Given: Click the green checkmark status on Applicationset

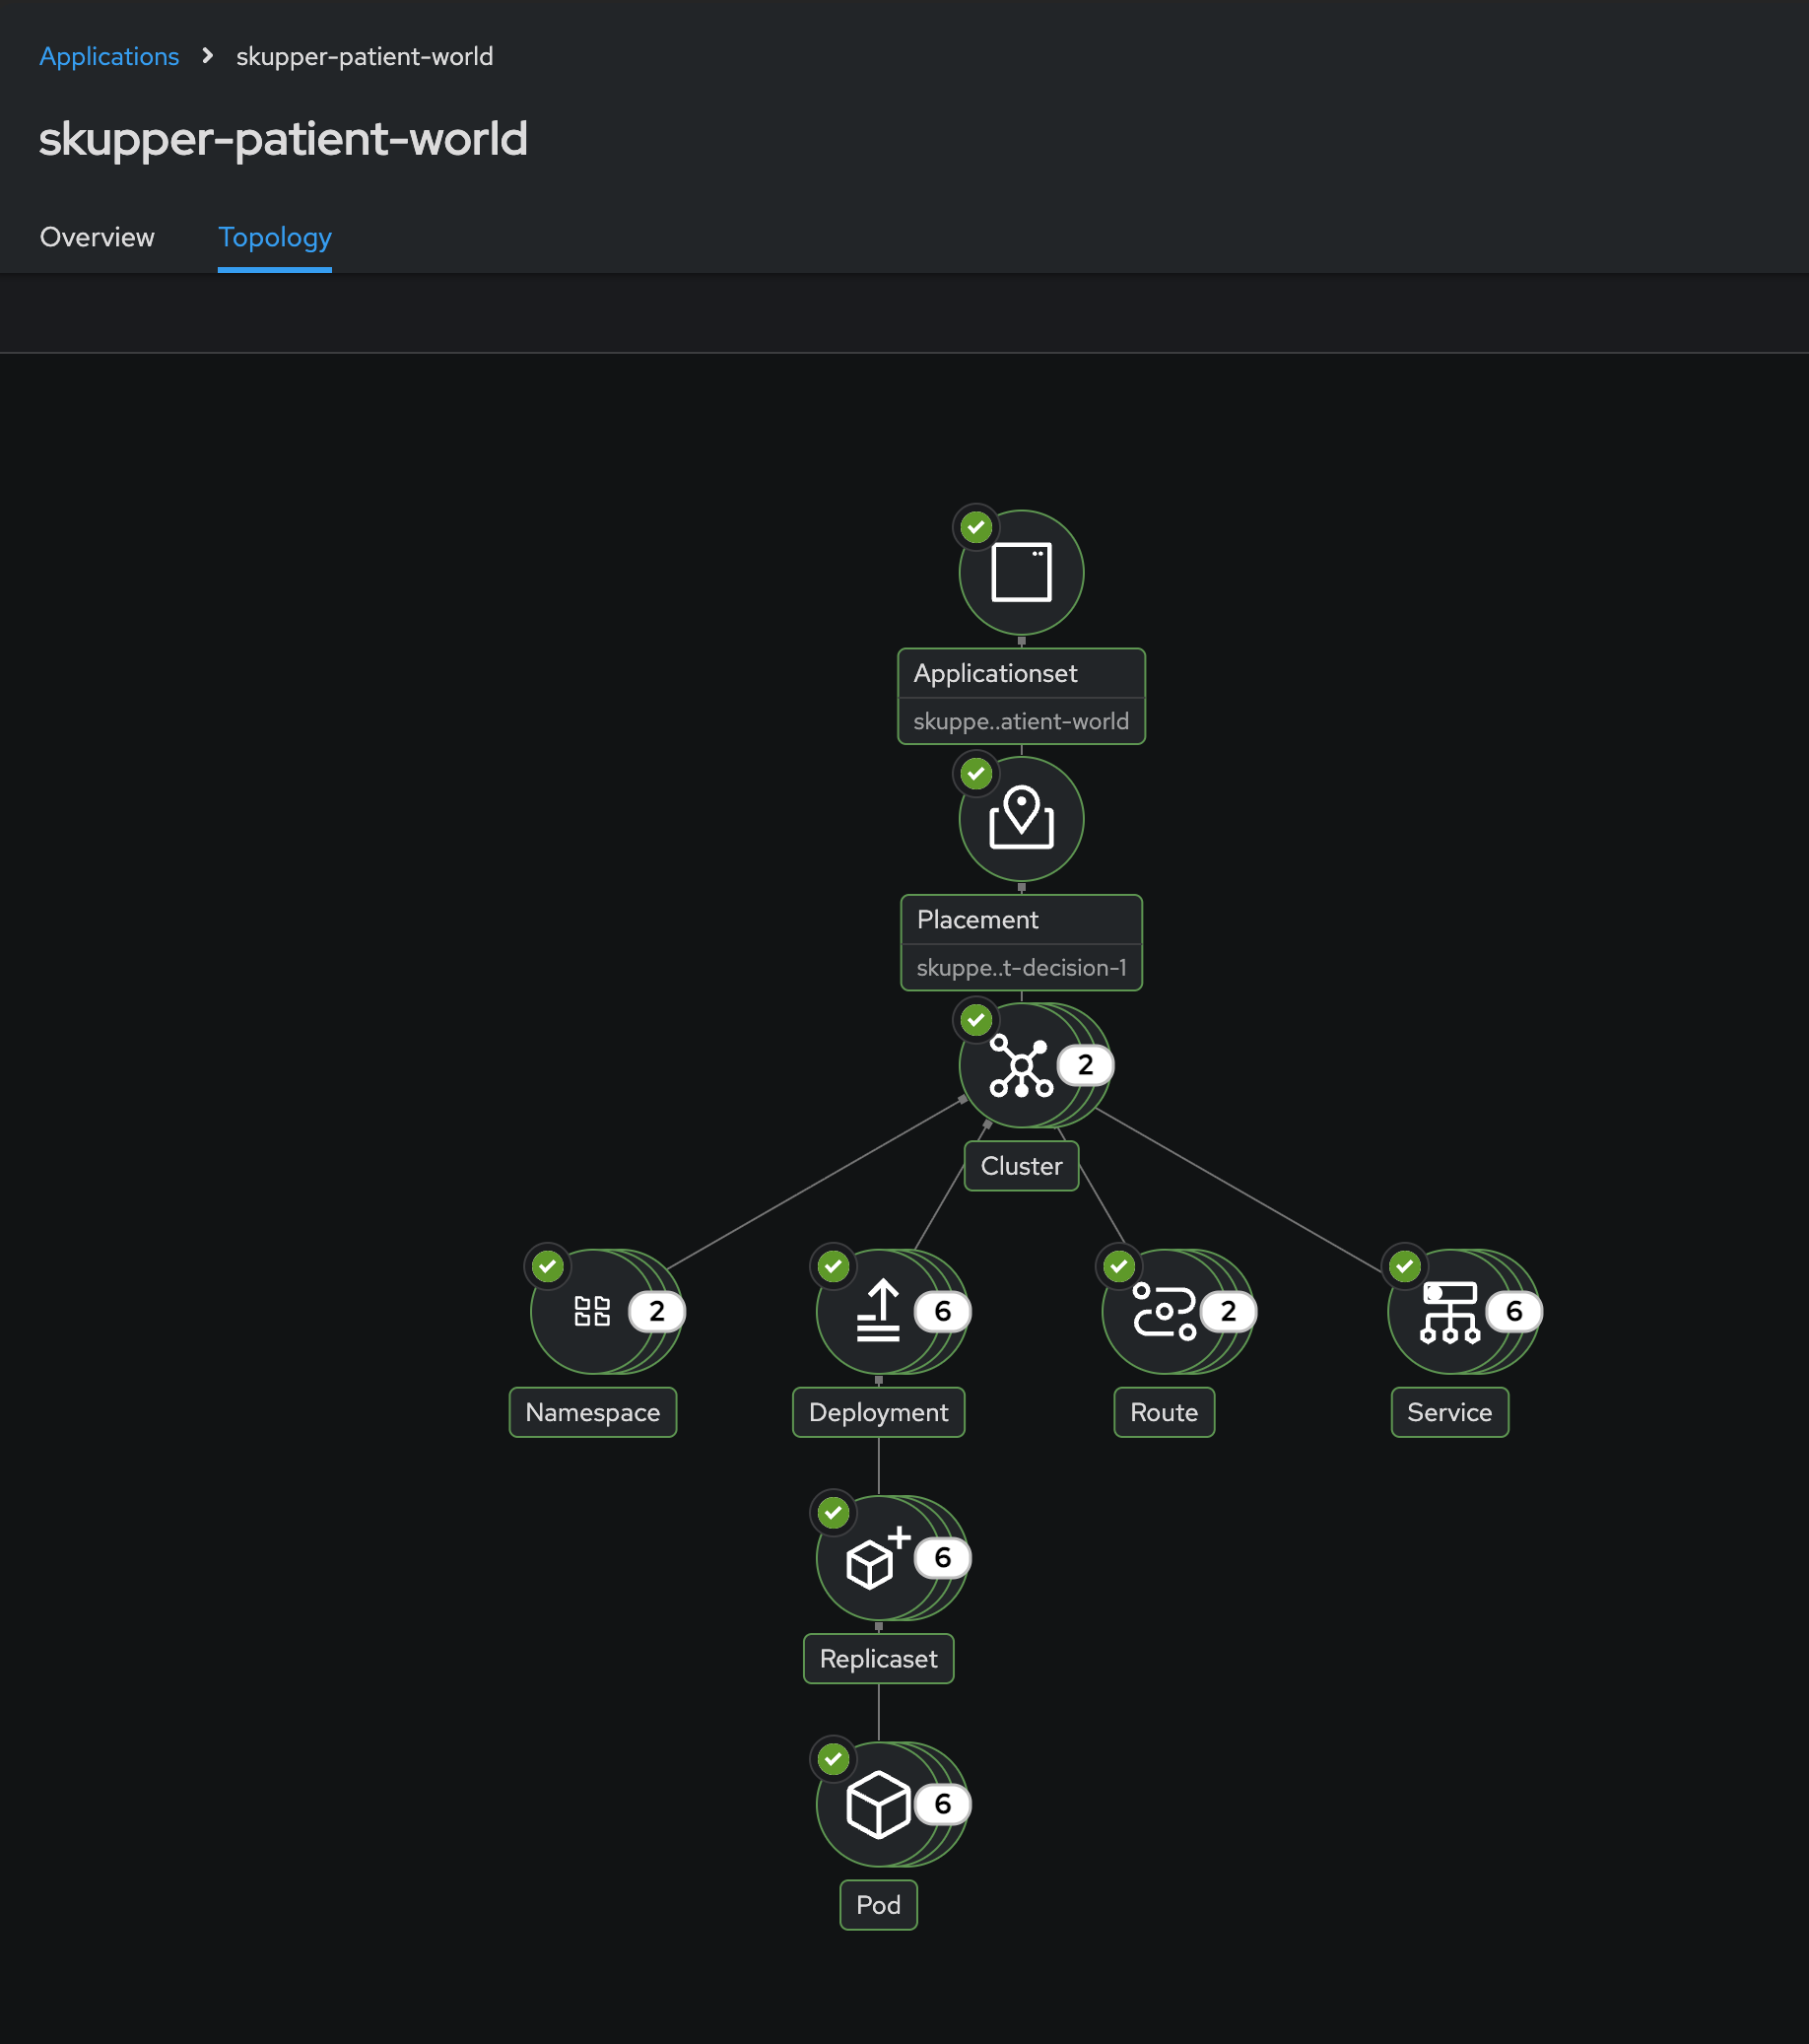Looking at the screenshot, I should pos(975,527).
